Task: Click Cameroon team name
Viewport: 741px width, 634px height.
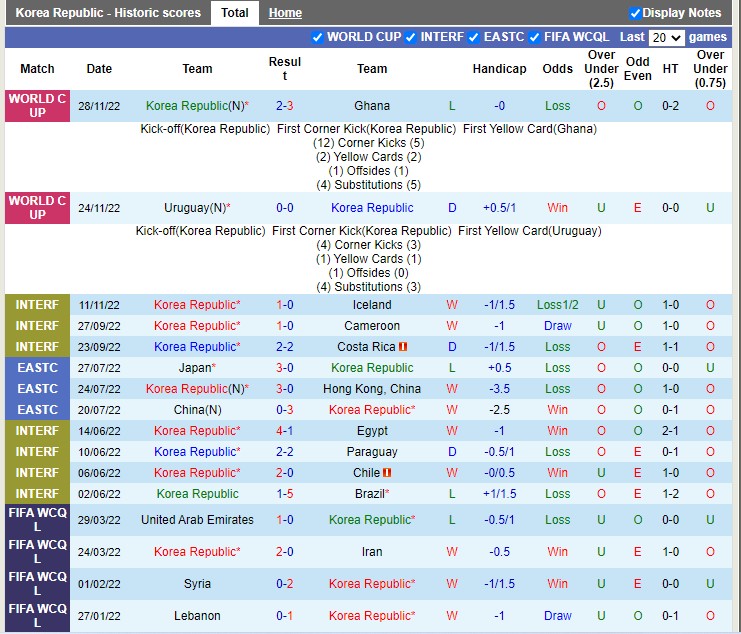Action: (x=372, y=326)
